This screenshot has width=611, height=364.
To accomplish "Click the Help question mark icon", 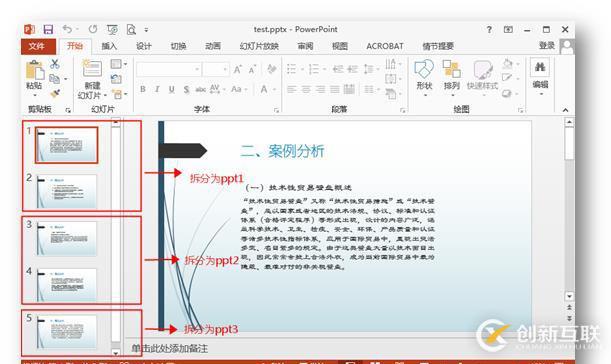I will click(489, 30).
